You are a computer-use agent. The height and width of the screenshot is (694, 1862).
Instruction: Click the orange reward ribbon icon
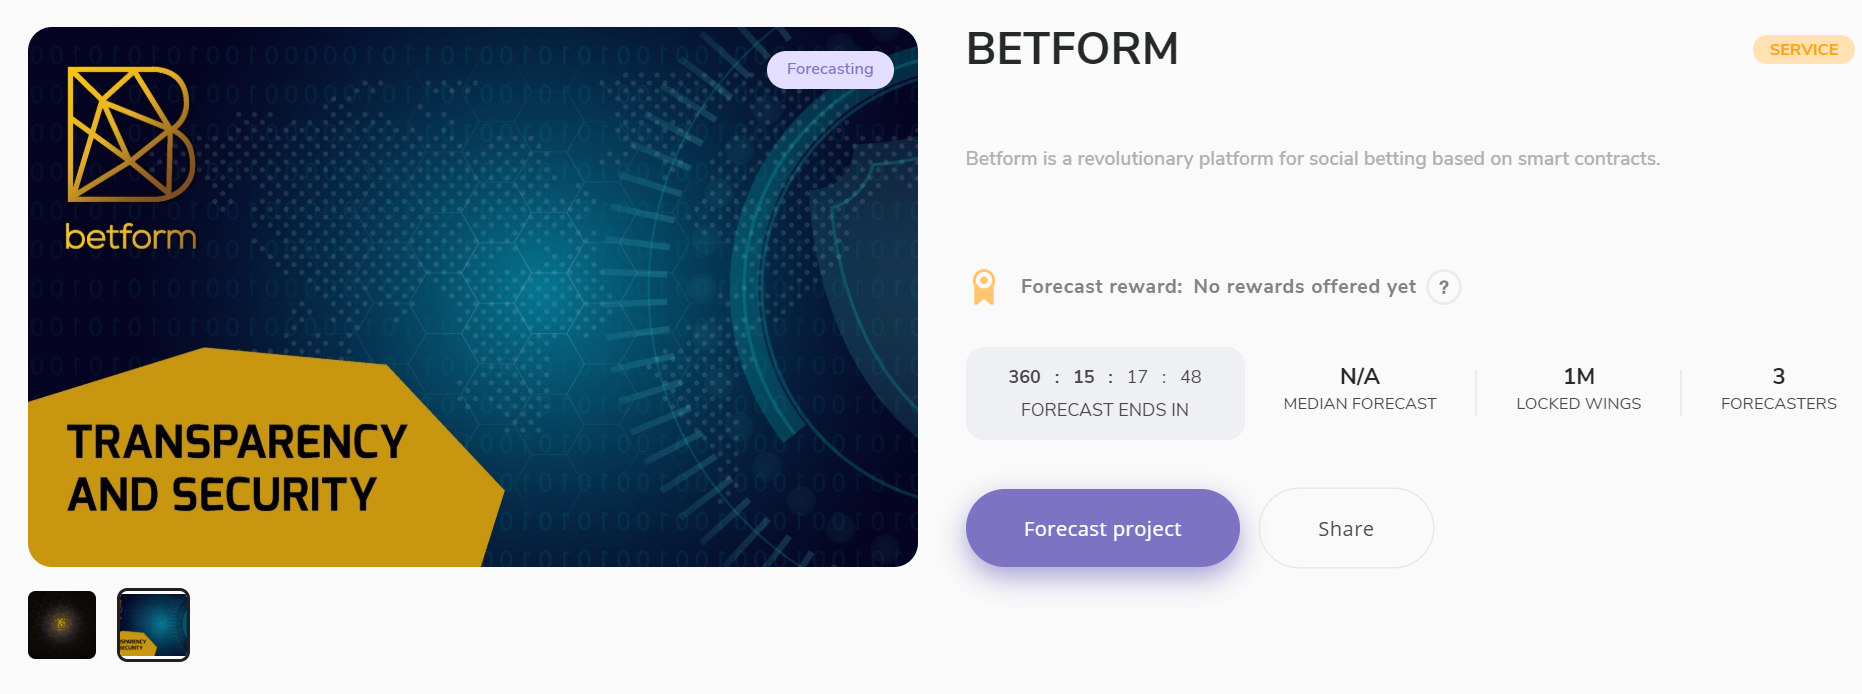[984, 287]
